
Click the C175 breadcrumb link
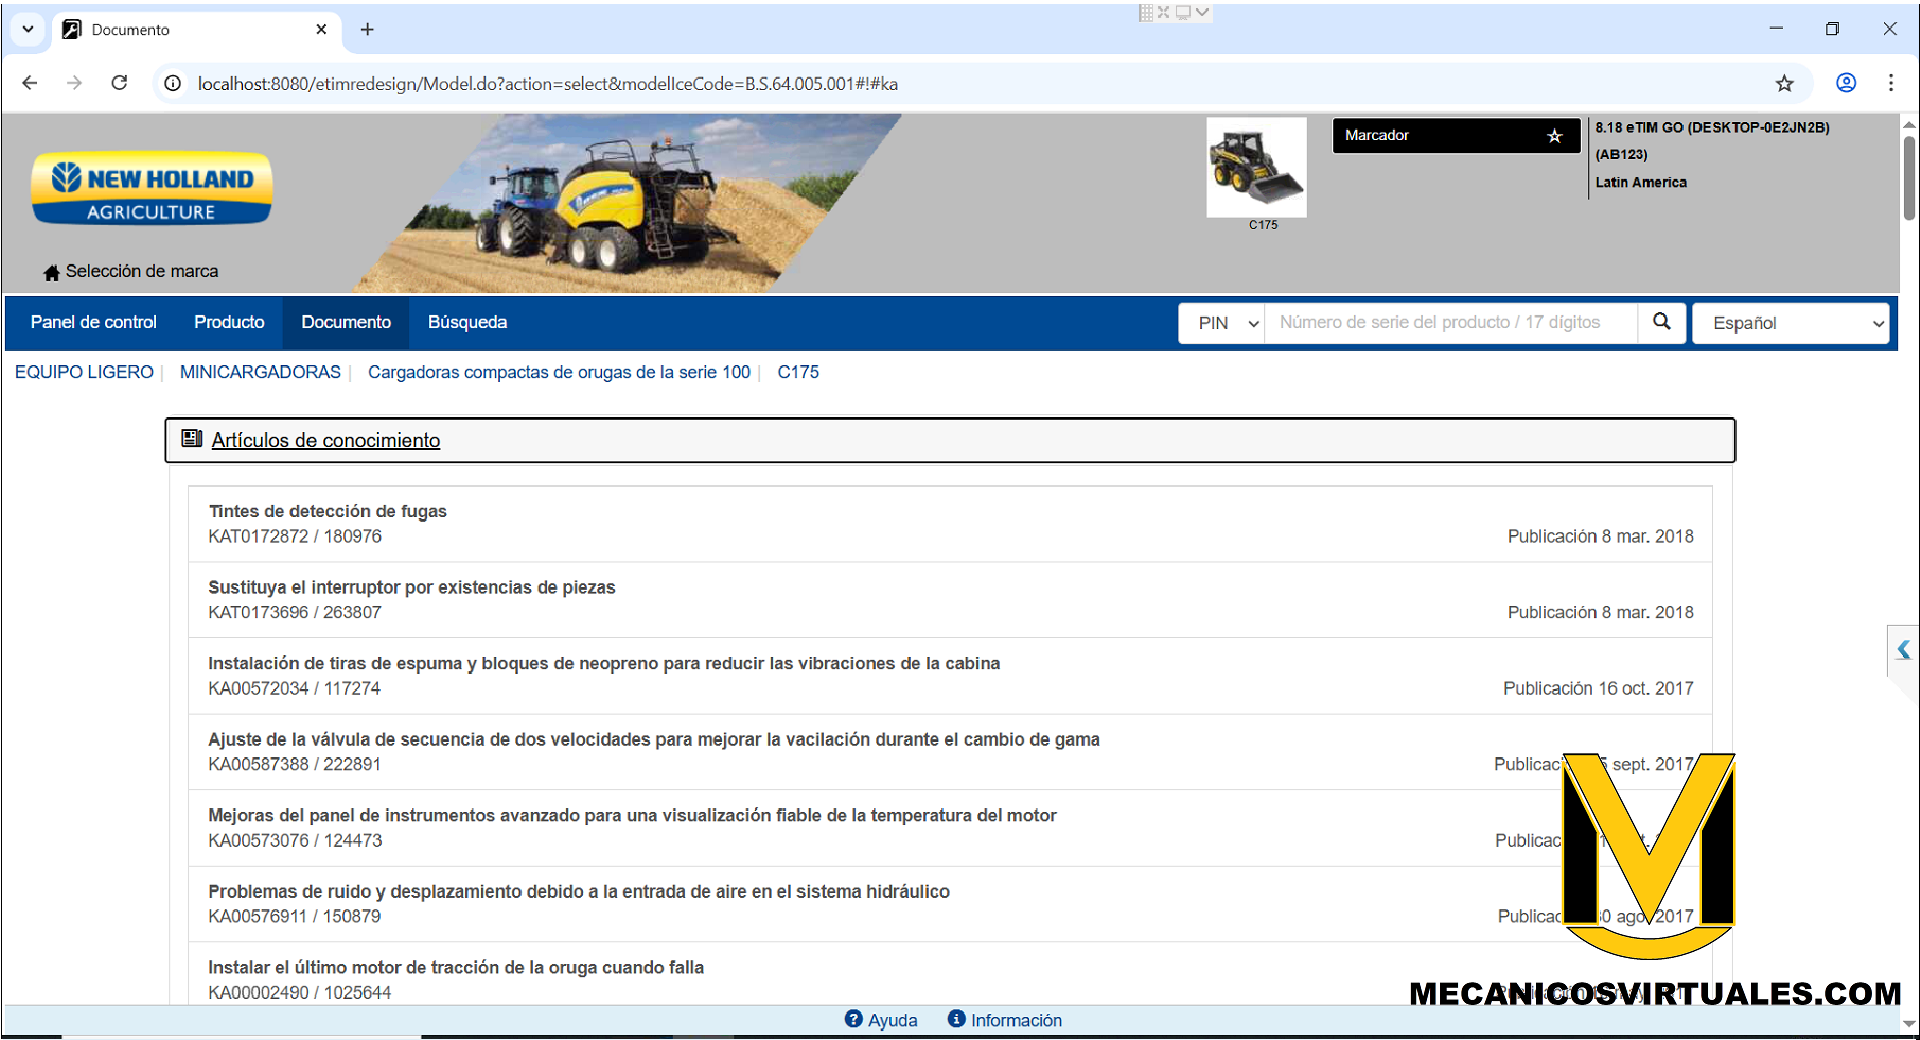(x=798, y=372)
